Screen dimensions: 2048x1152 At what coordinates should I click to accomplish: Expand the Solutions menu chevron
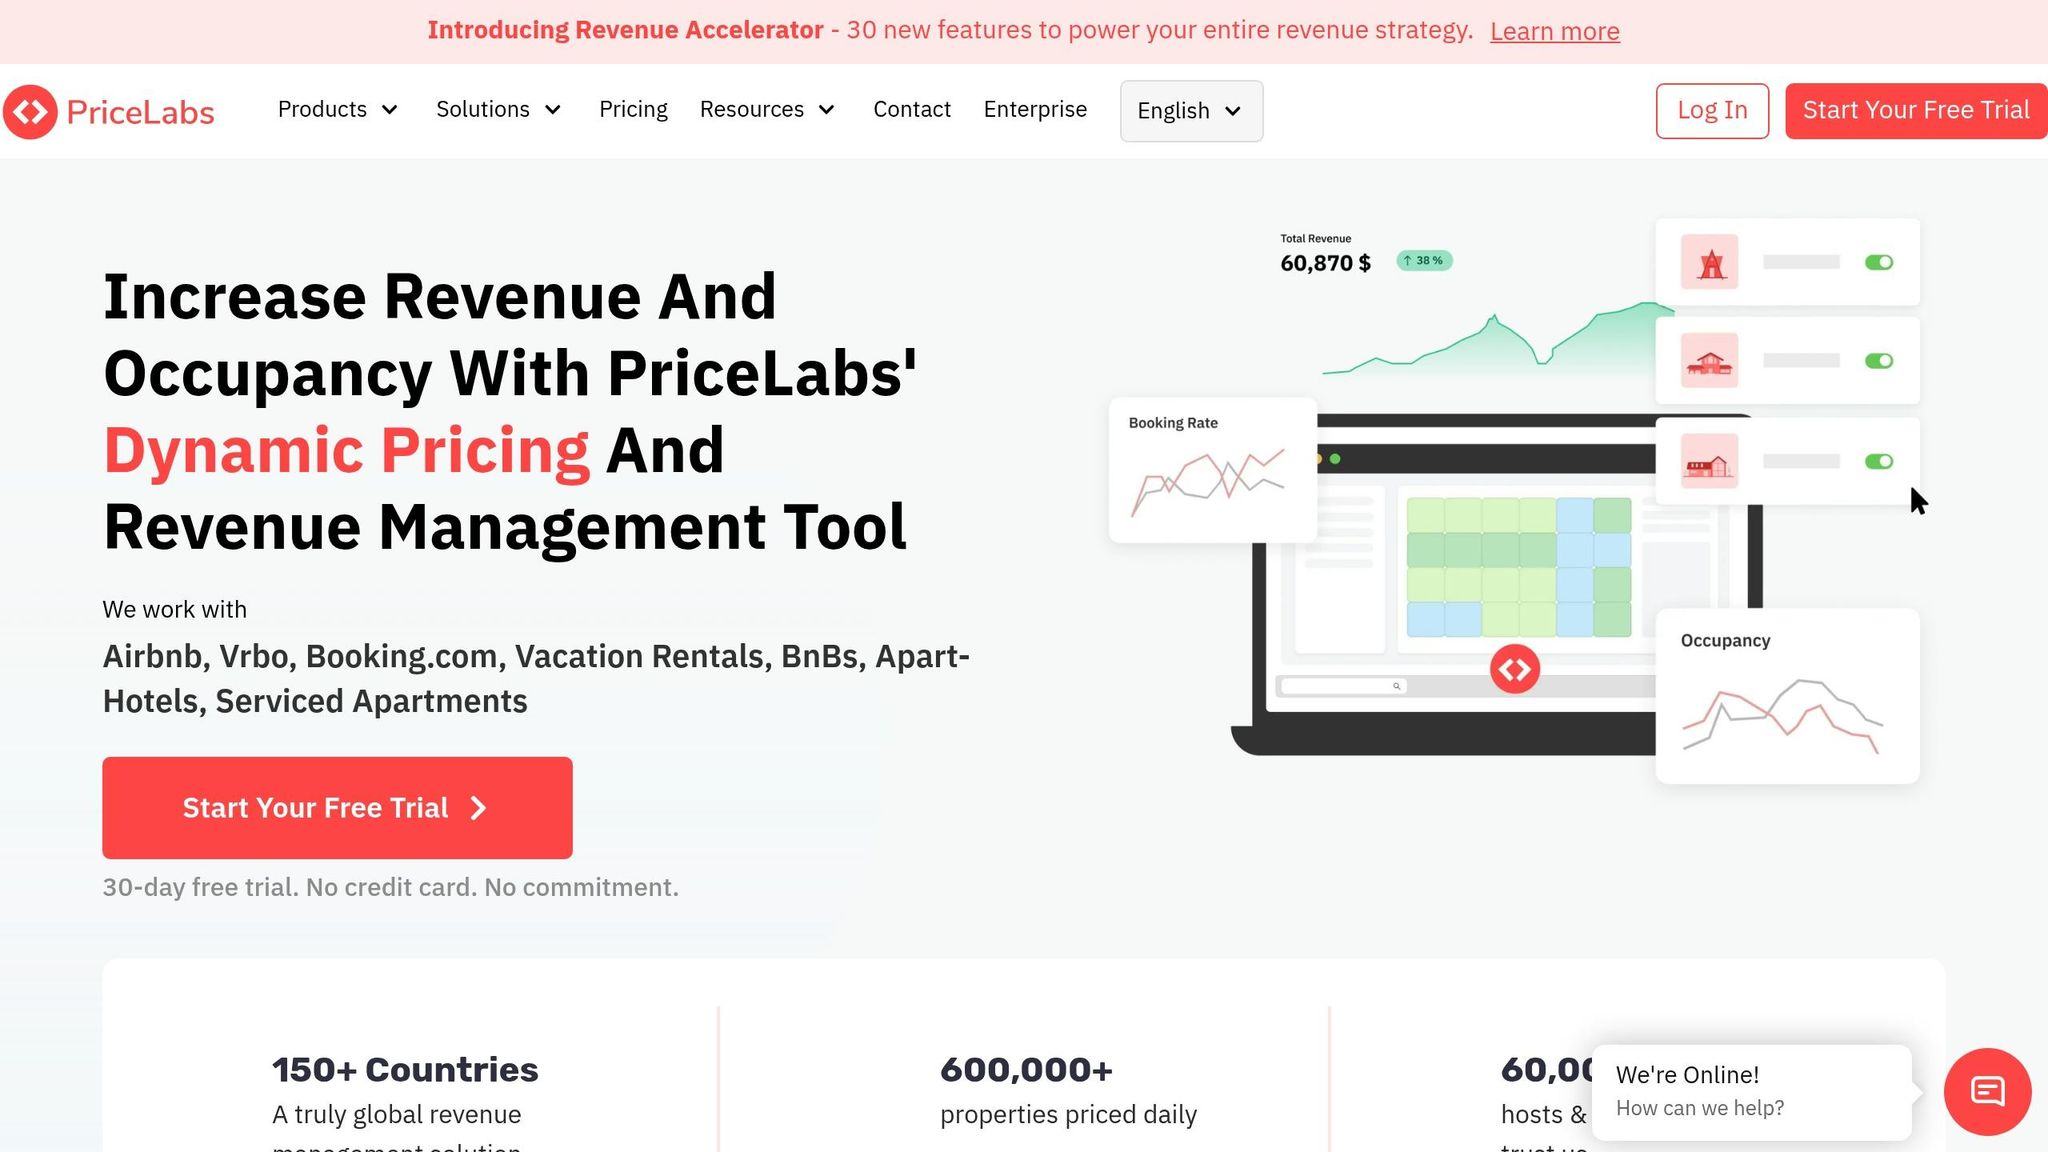[x=553, y=110]
